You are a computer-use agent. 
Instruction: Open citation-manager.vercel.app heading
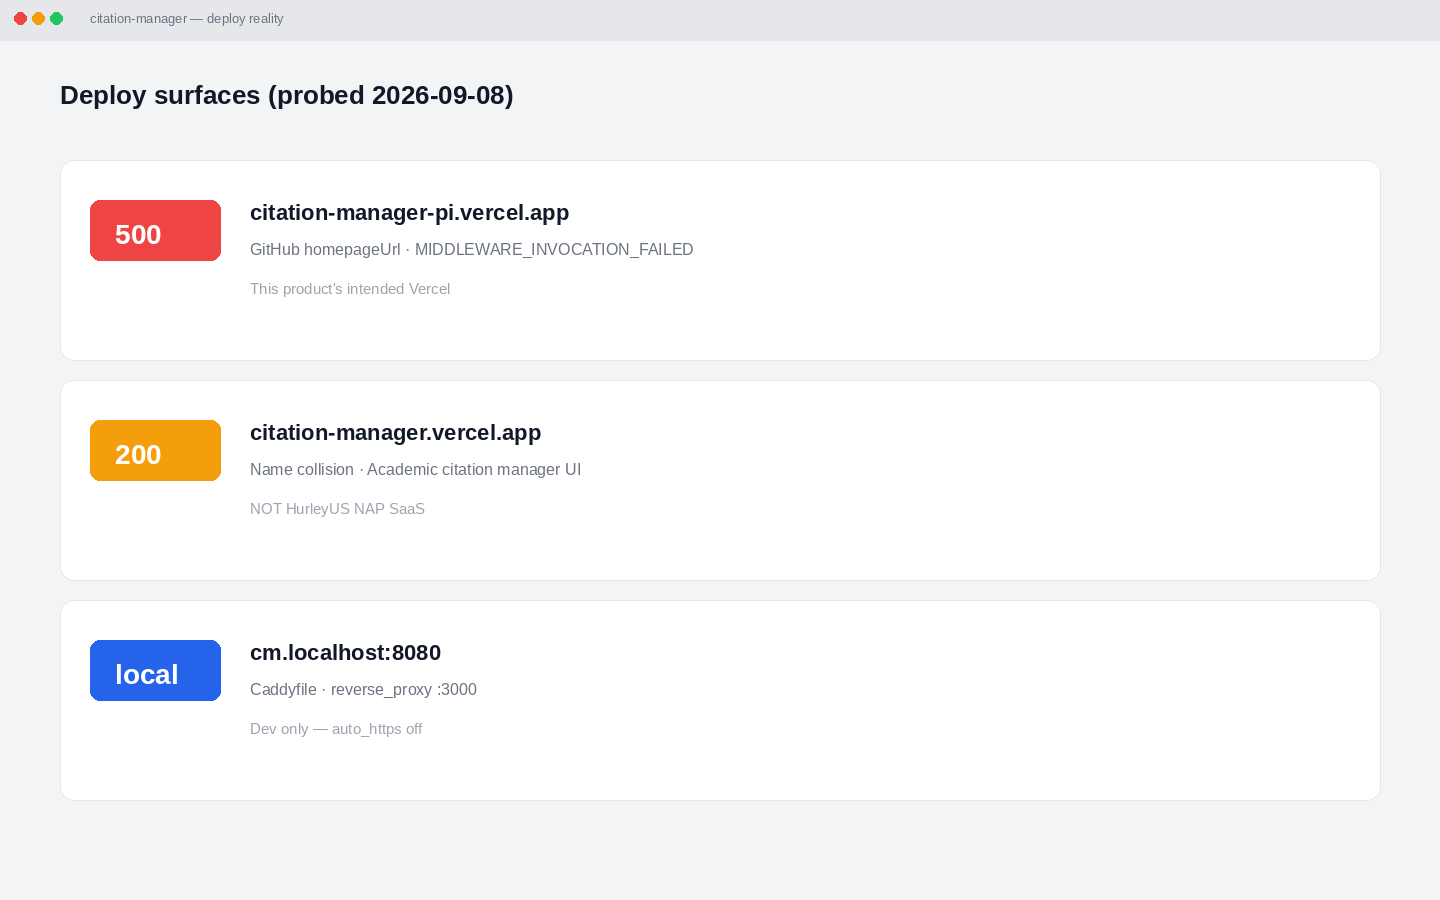tap(395, 432)
